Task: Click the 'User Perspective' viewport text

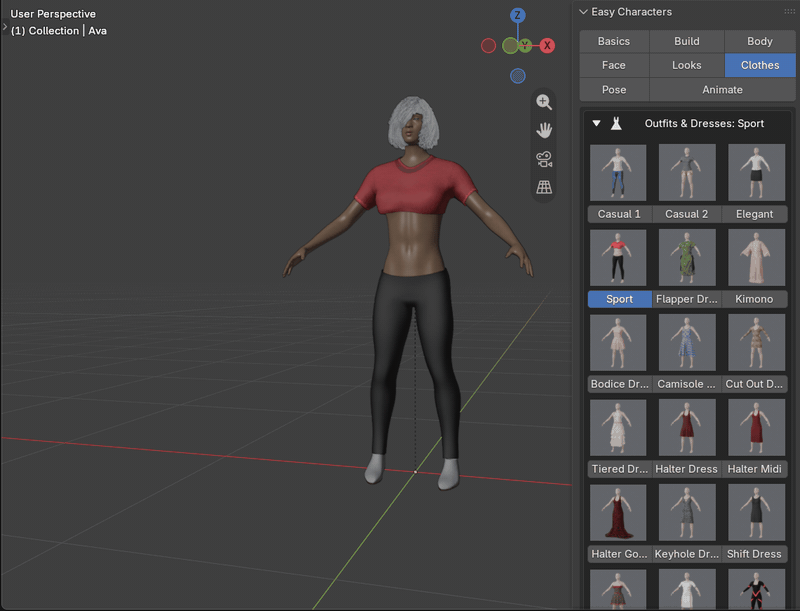Action: 53,14
